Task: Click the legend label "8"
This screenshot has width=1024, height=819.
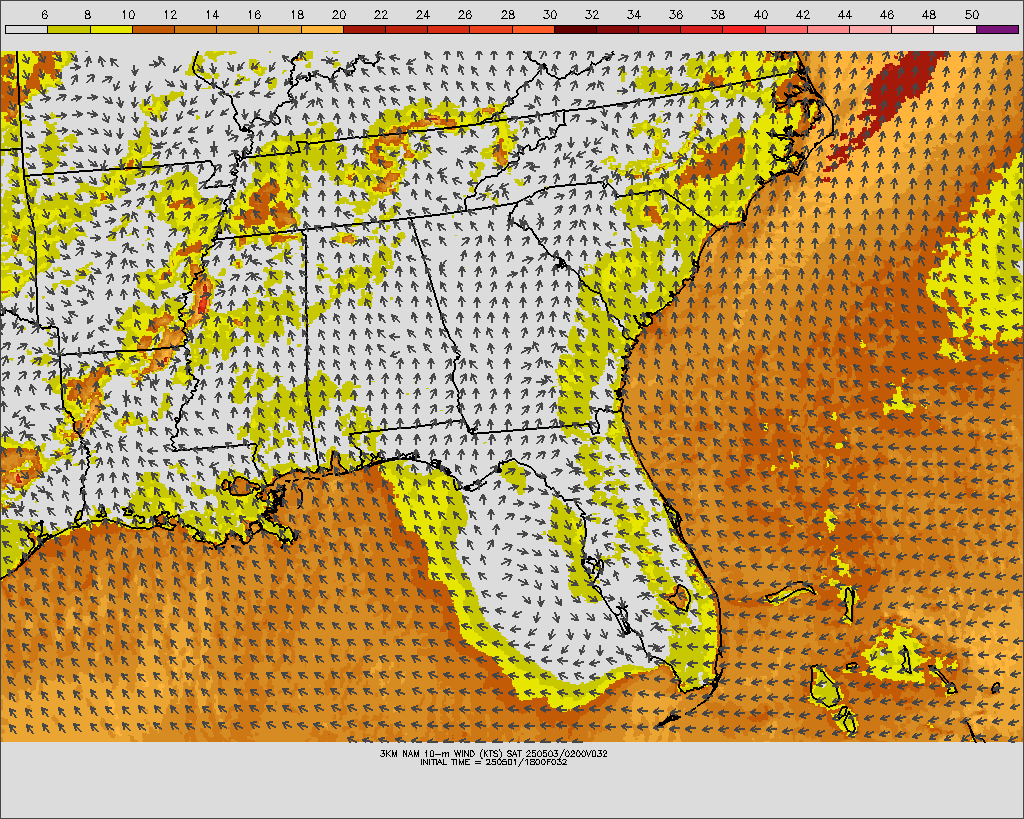Action: point(87,15)
